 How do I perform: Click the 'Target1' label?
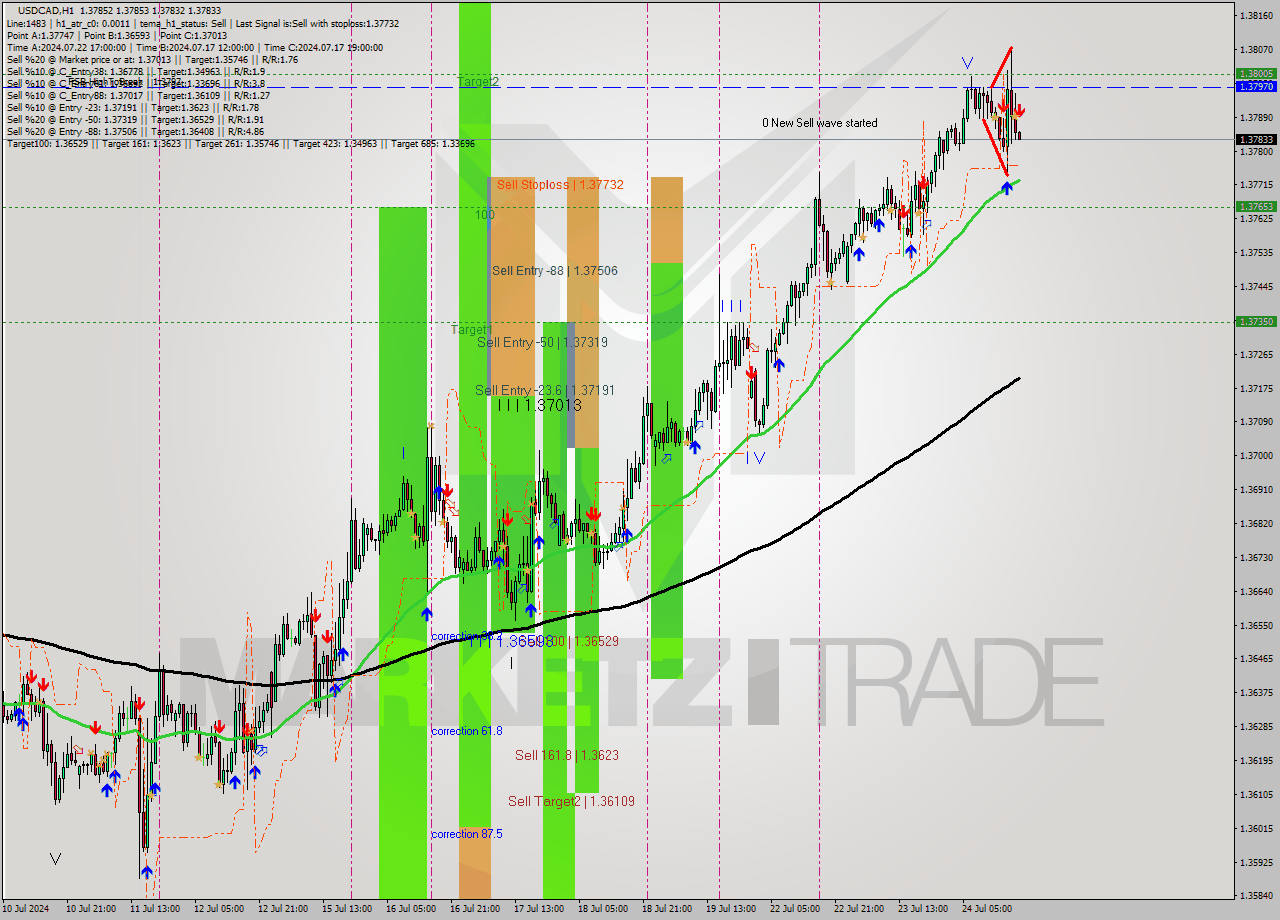point(470,329)
